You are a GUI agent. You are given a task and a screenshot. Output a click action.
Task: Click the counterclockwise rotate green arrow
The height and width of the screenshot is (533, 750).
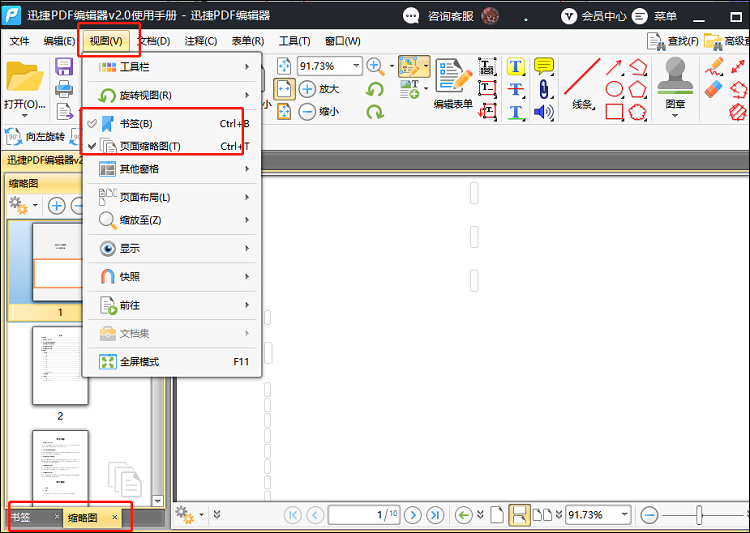(375, 89)
